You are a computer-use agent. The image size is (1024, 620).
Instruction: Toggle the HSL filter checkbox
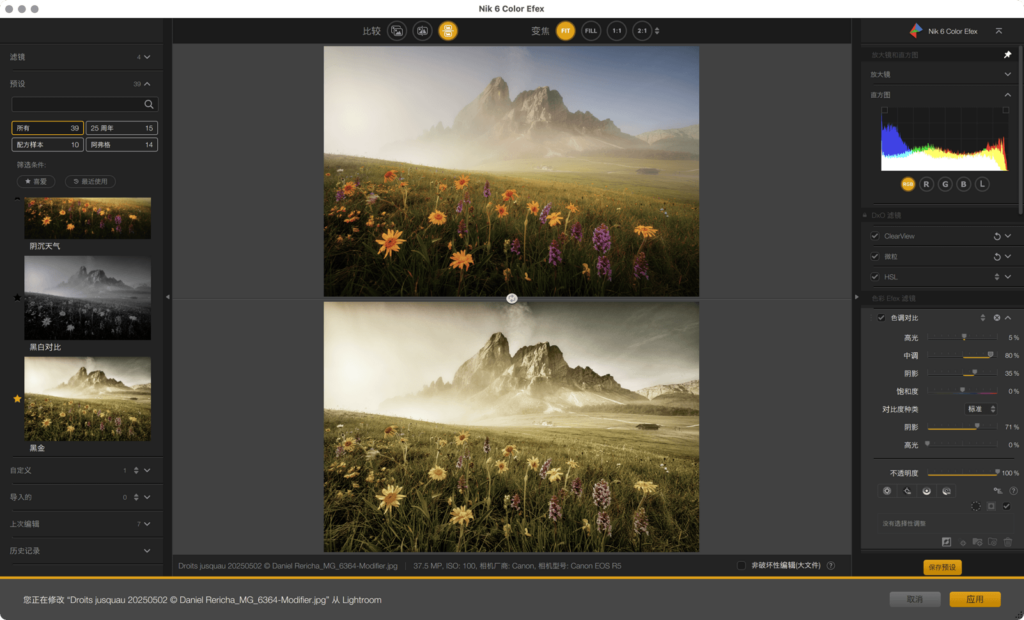click(x=875, y=277)
